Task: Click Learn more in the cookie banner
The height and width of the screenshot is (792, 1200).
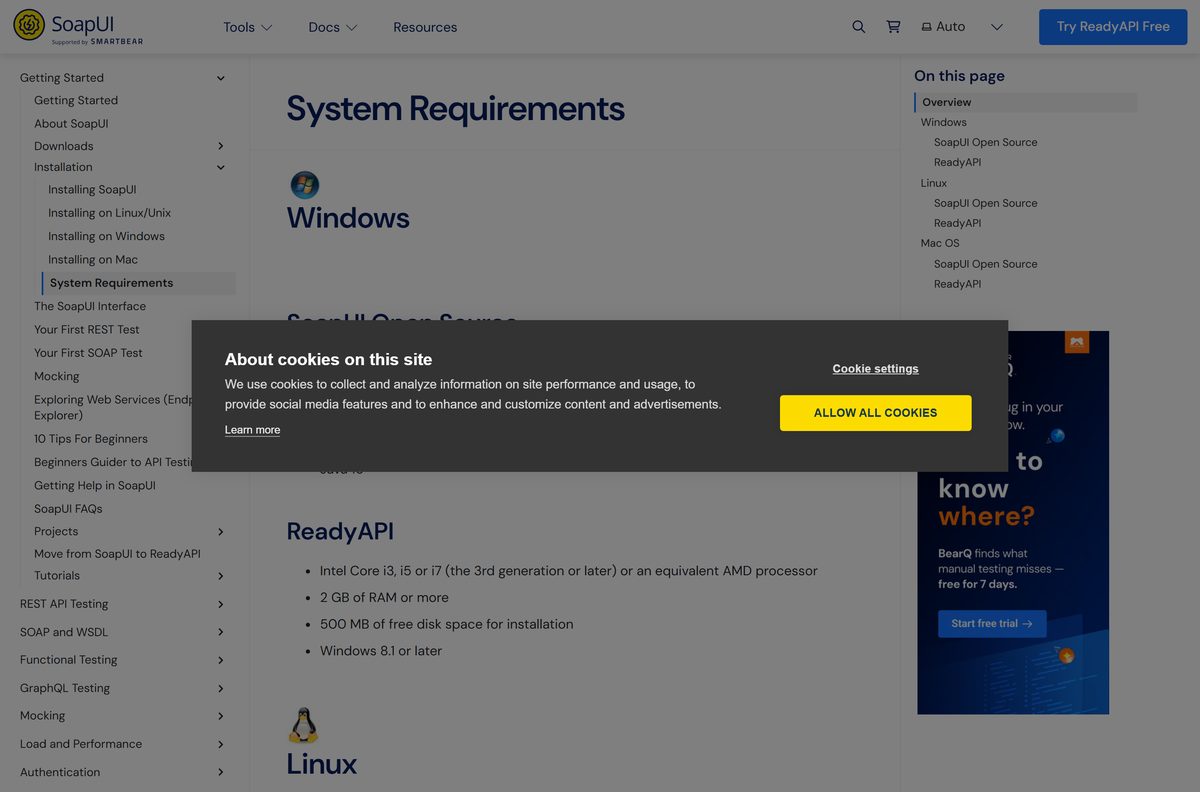Action: [x=252, y=430]
